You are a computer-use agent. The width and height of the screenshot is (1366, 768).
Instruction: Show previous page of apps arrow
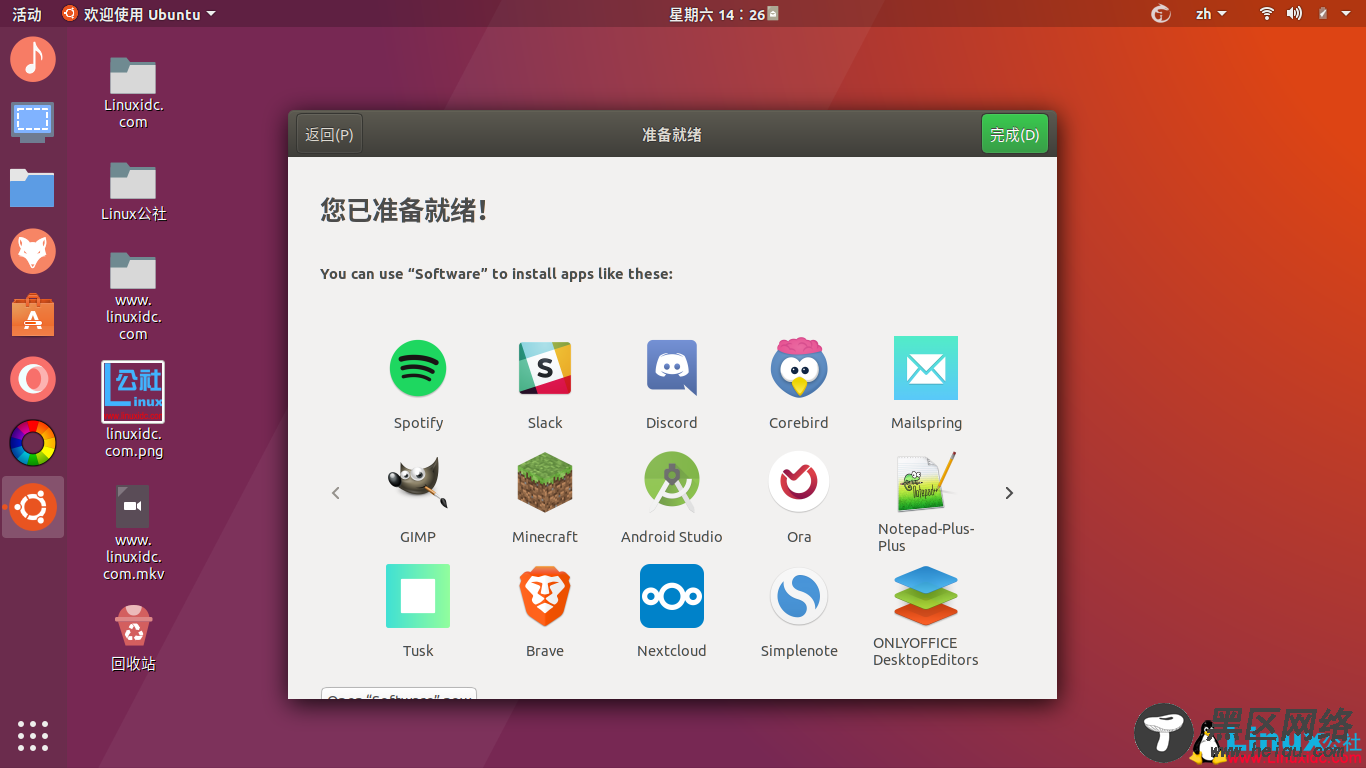336,493
